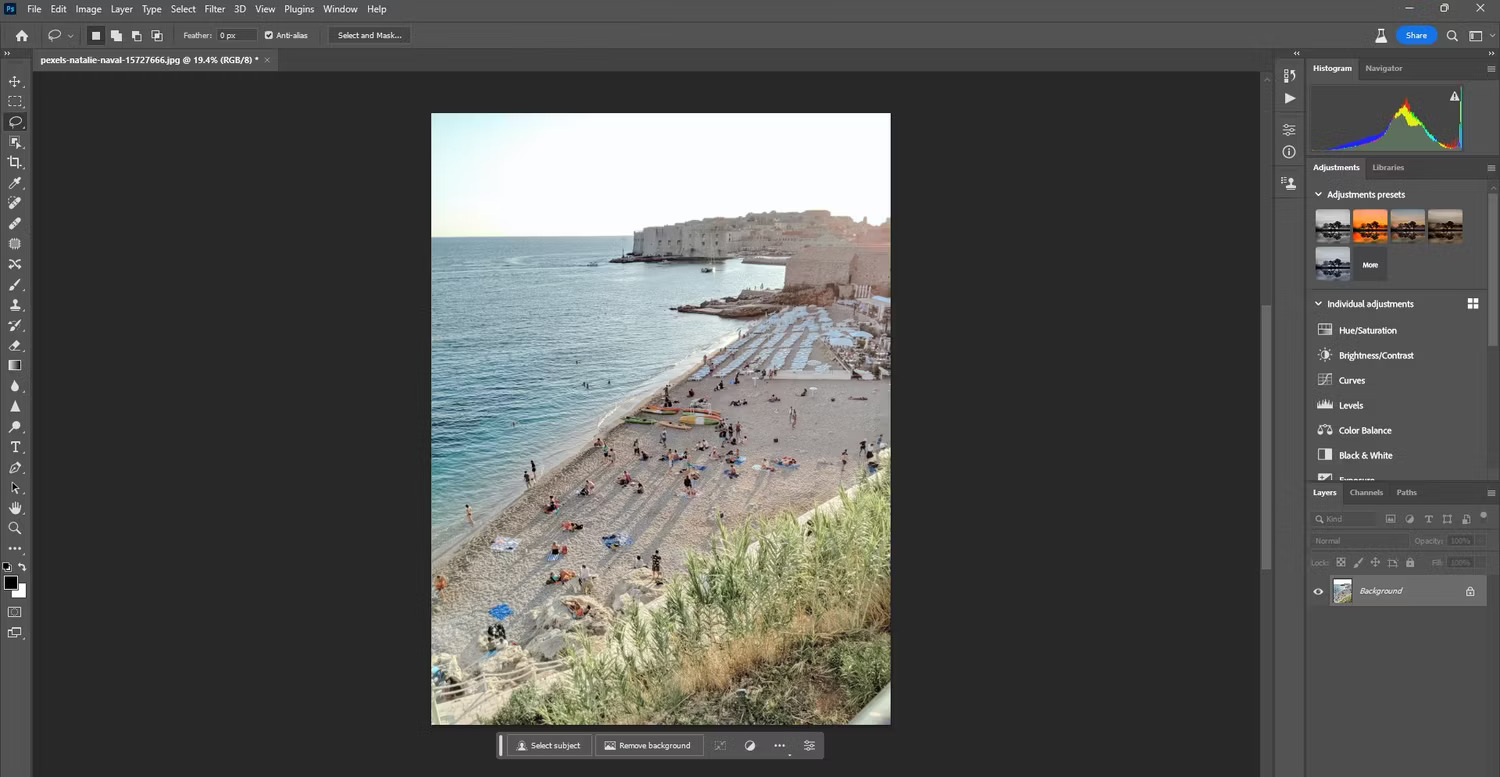Open the Filter menu
Screen dimensions: 1500x777
click(214, 9)
